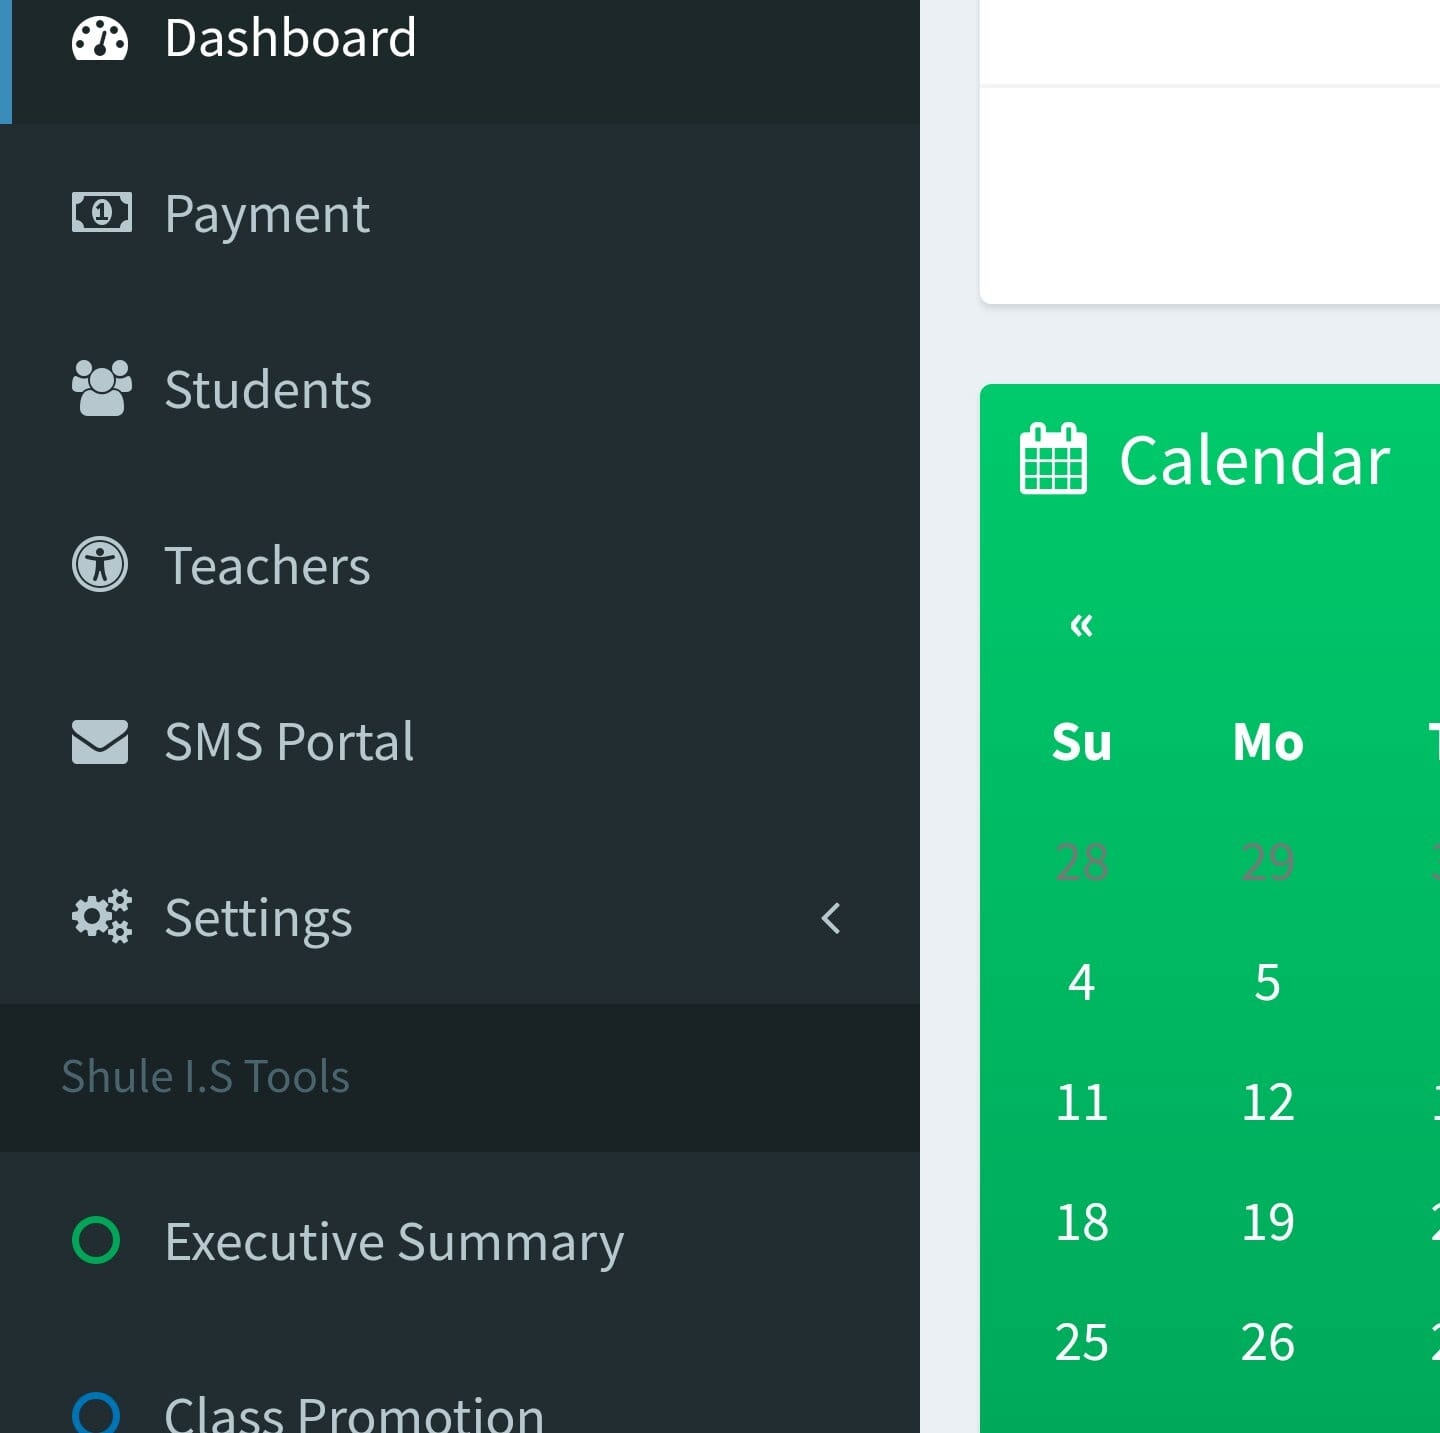The width and height of the screenshot is (1440, 1433).
Task: Click the Class Promotion blue circle icon
Action: [x=96, y=1414]
